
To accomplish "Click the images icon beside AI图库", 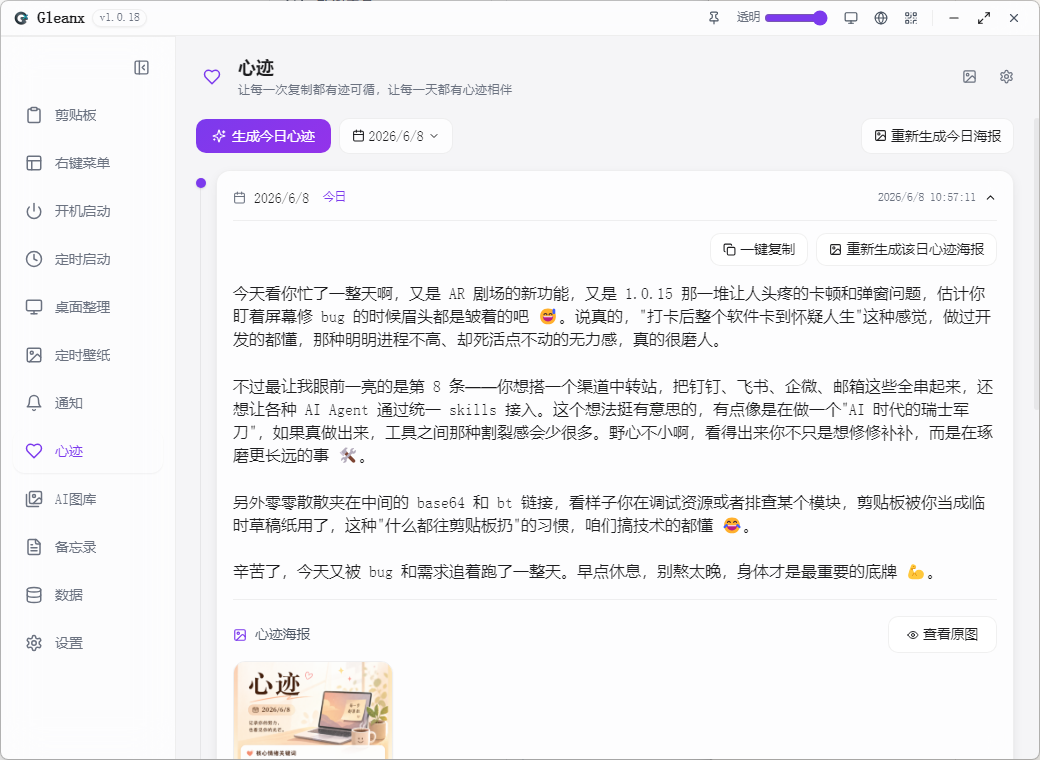I will [34, 499].
